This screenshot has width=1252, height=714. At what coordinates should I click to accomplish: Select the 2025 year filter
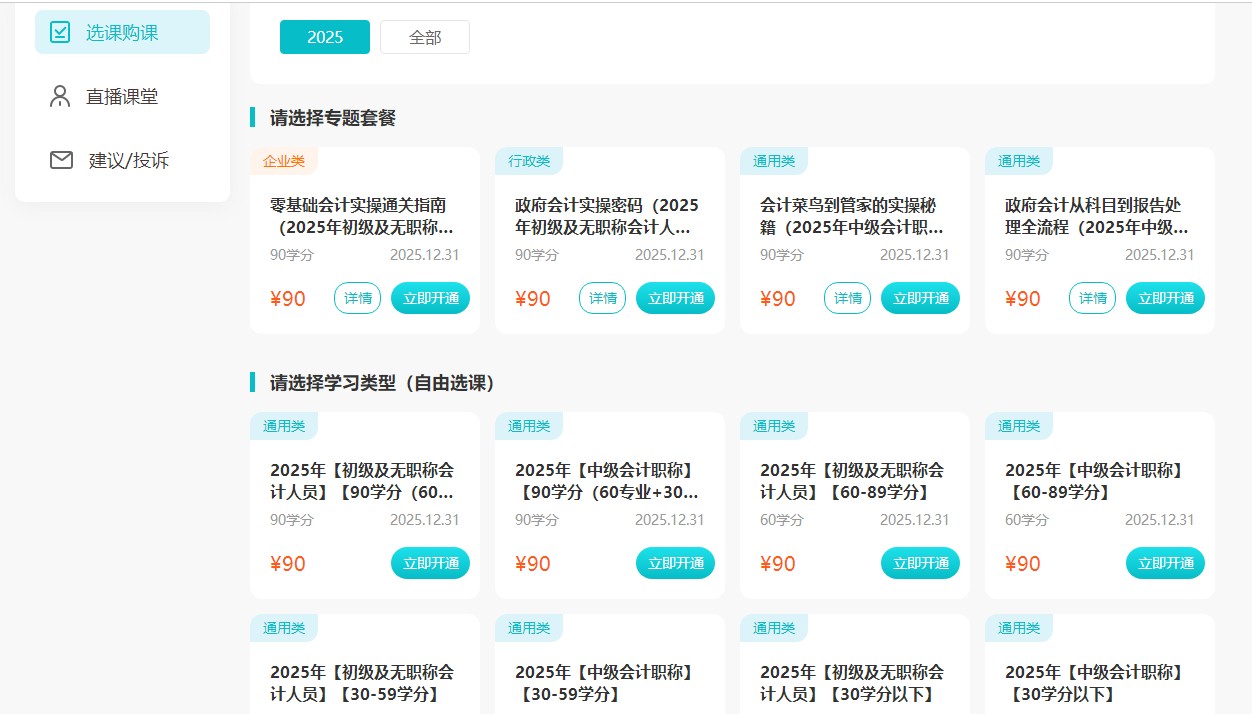pyautogui.click(x=325, y=37)
